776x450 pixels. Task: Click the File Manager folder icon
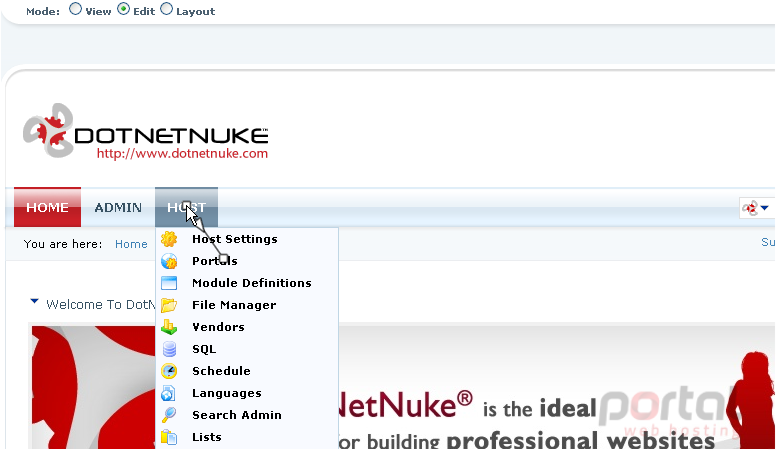(x=169, y=305)
